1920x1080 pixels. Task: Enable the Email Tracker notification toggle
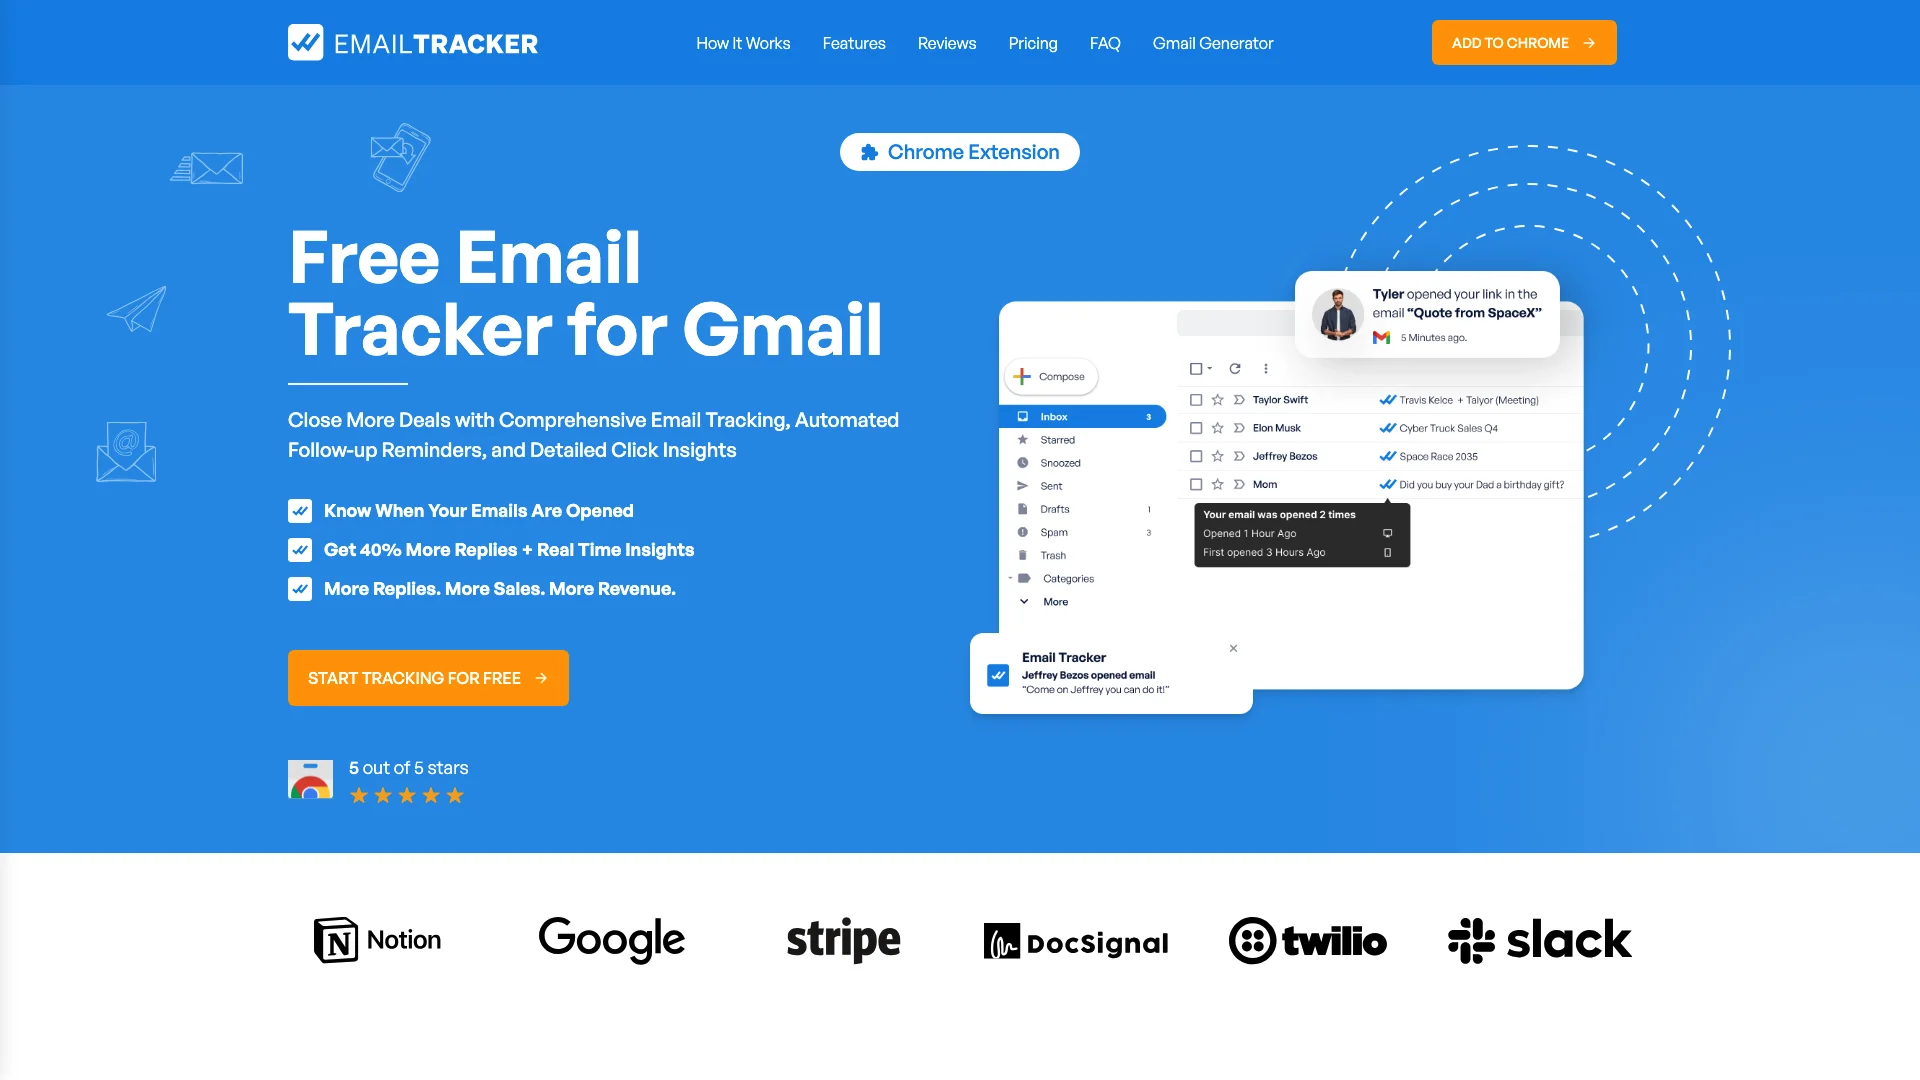1000,674
